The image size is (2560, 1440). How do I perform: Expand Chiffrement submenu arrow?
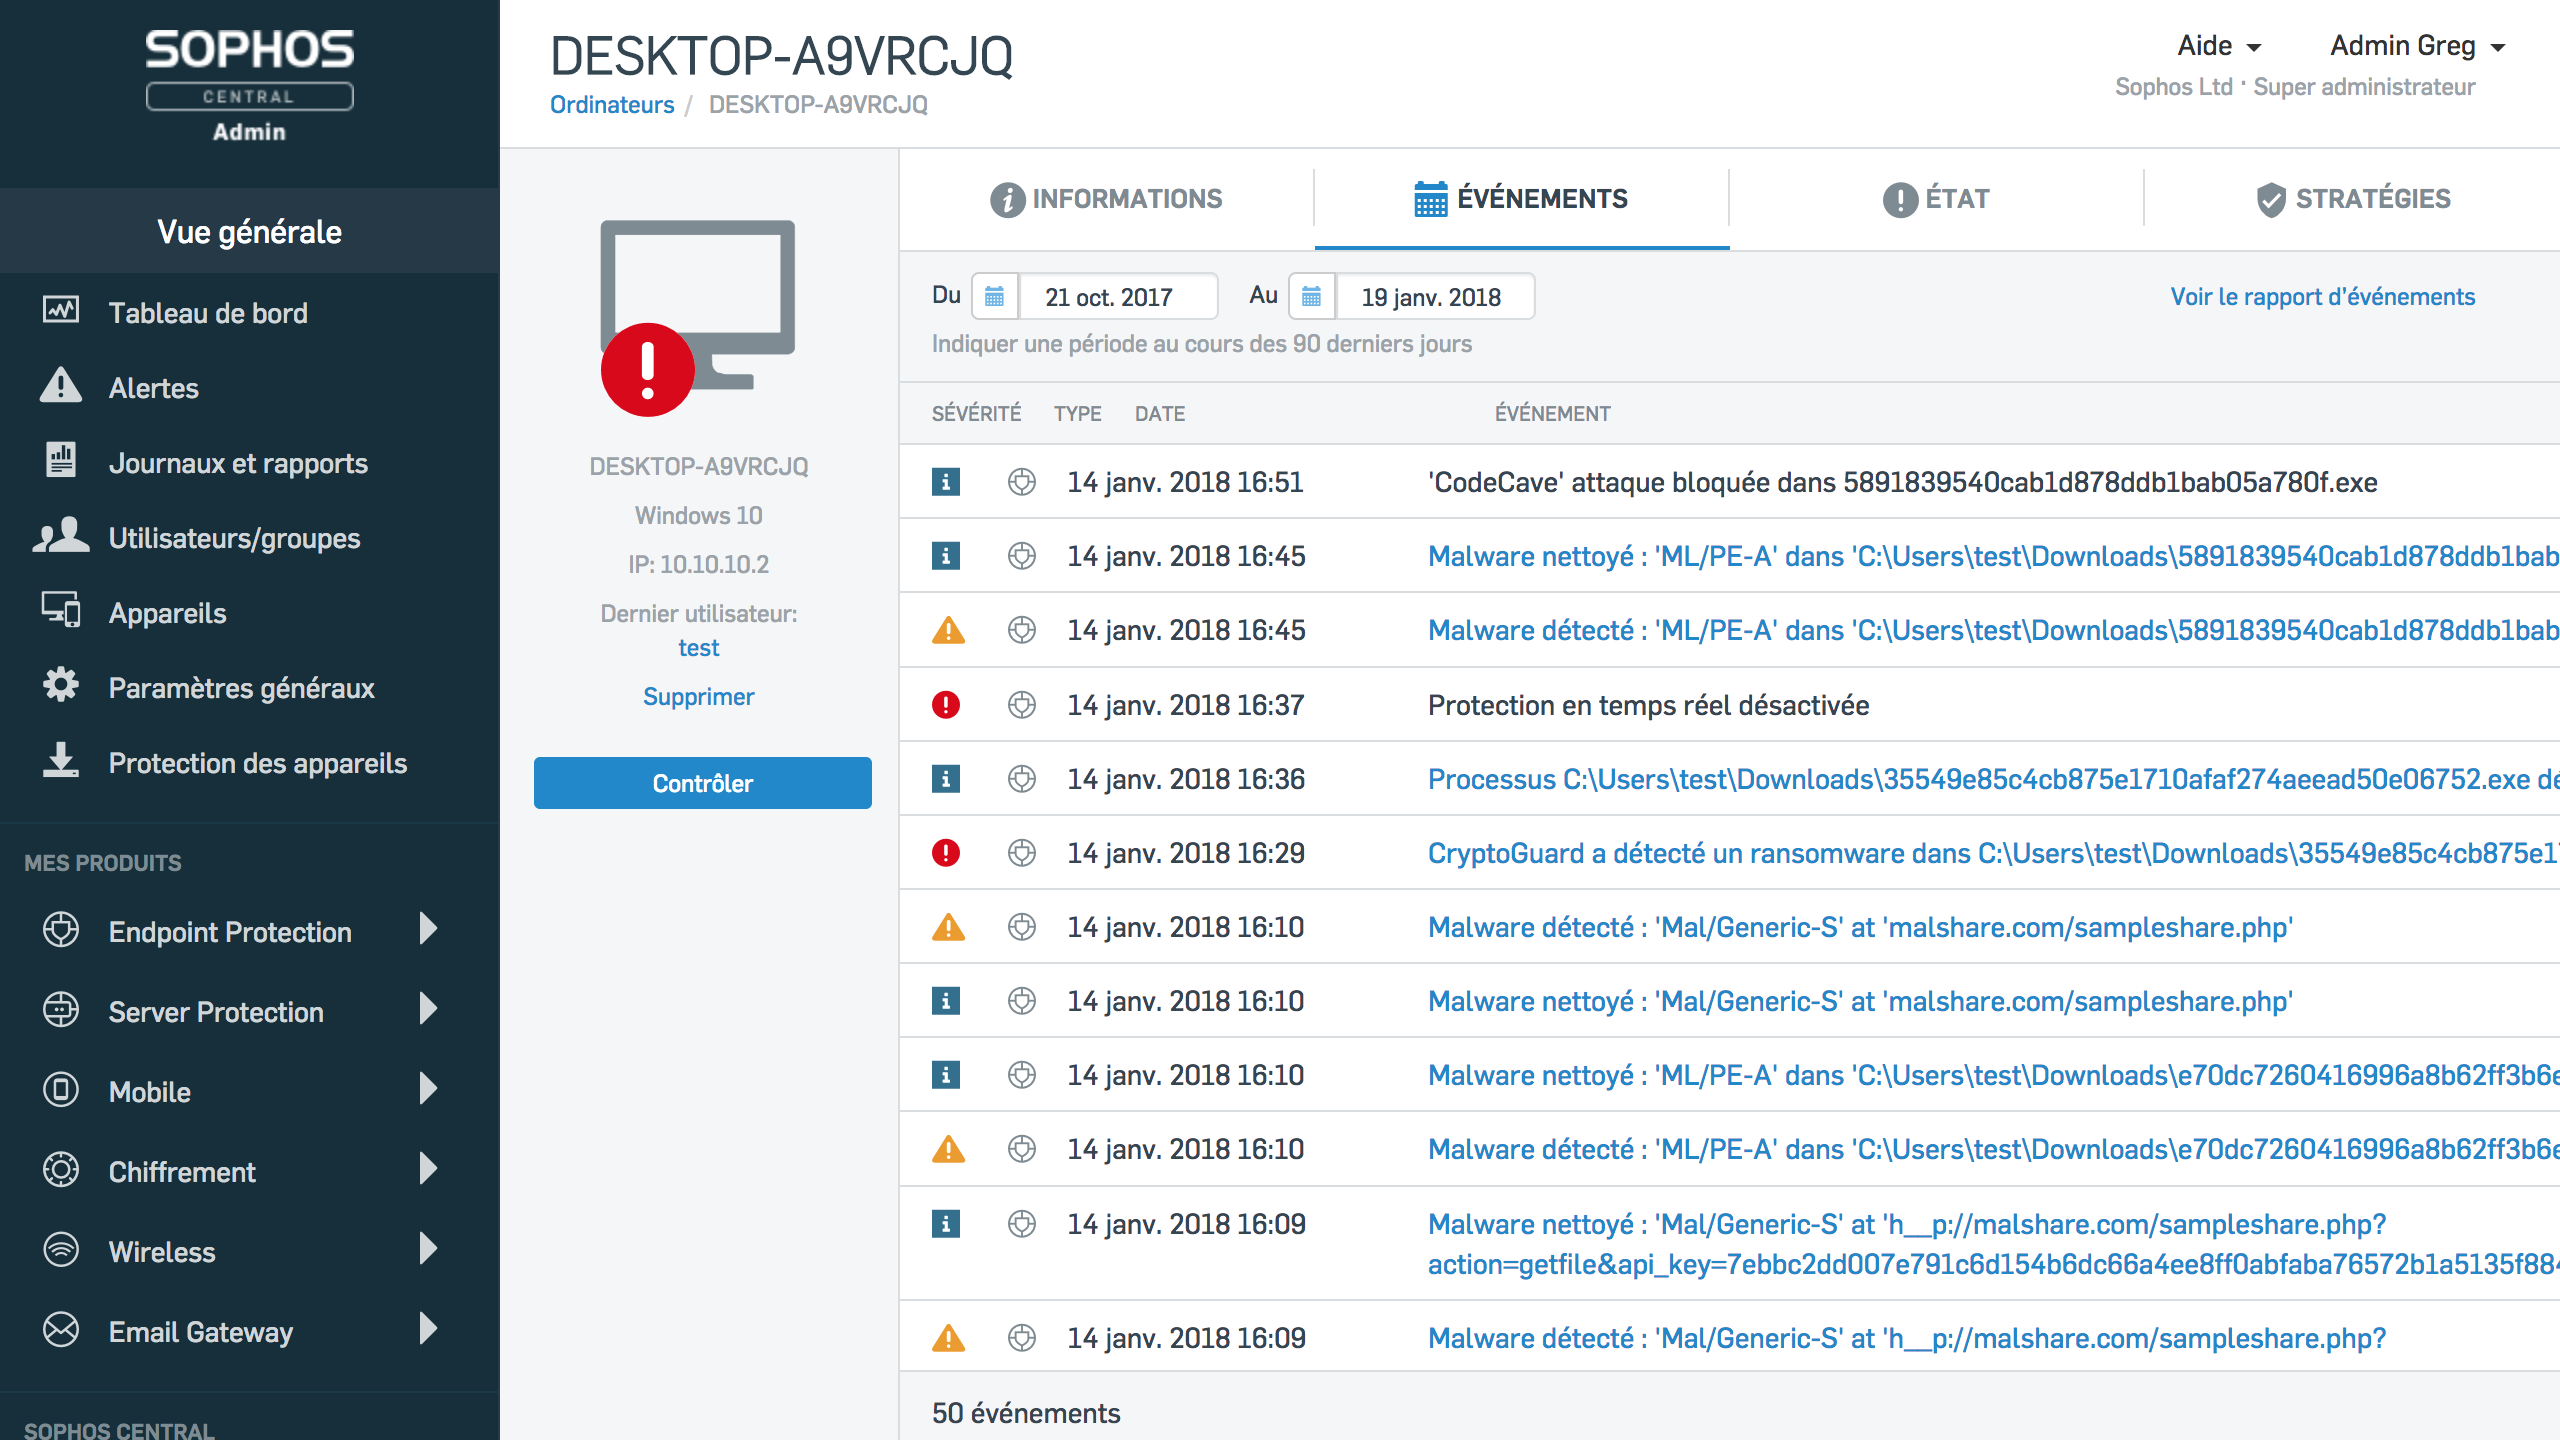429,1169
